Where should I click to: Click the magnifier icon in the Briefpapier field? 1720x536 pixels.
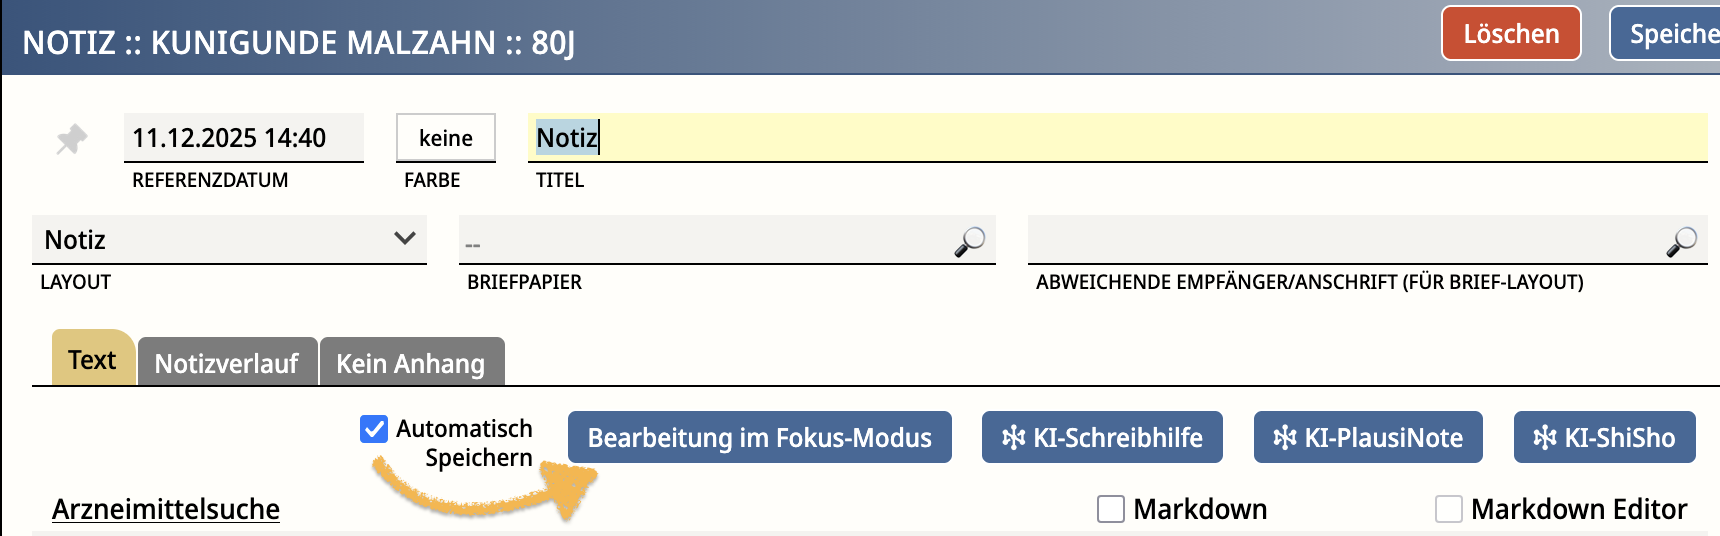[x=969, y=241]
